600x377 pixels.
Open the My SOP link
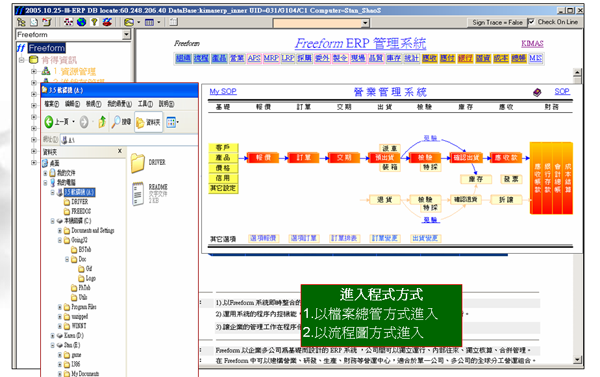coord(223,91)
